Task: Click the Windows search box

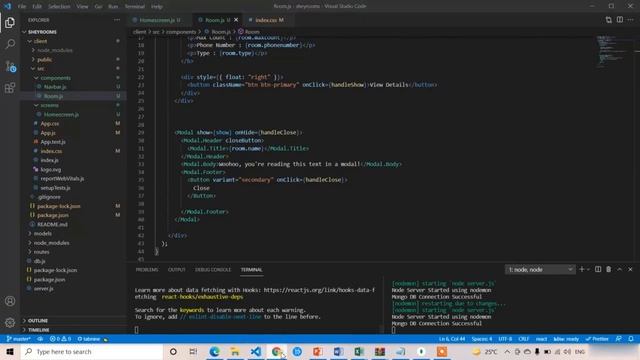Action: (92, 351)
